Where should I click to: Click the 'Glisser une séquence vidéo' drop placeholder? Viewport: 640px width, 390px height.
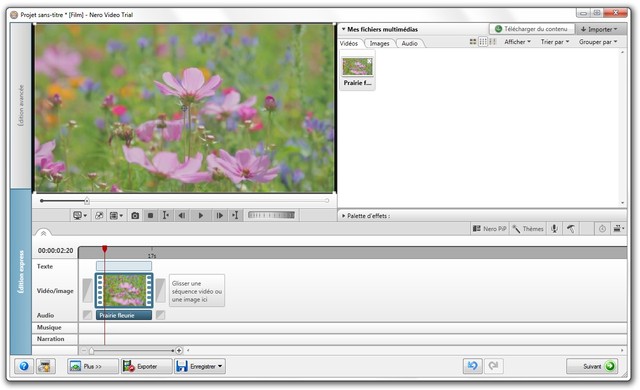pyautogui.click(x=197, y=291)
